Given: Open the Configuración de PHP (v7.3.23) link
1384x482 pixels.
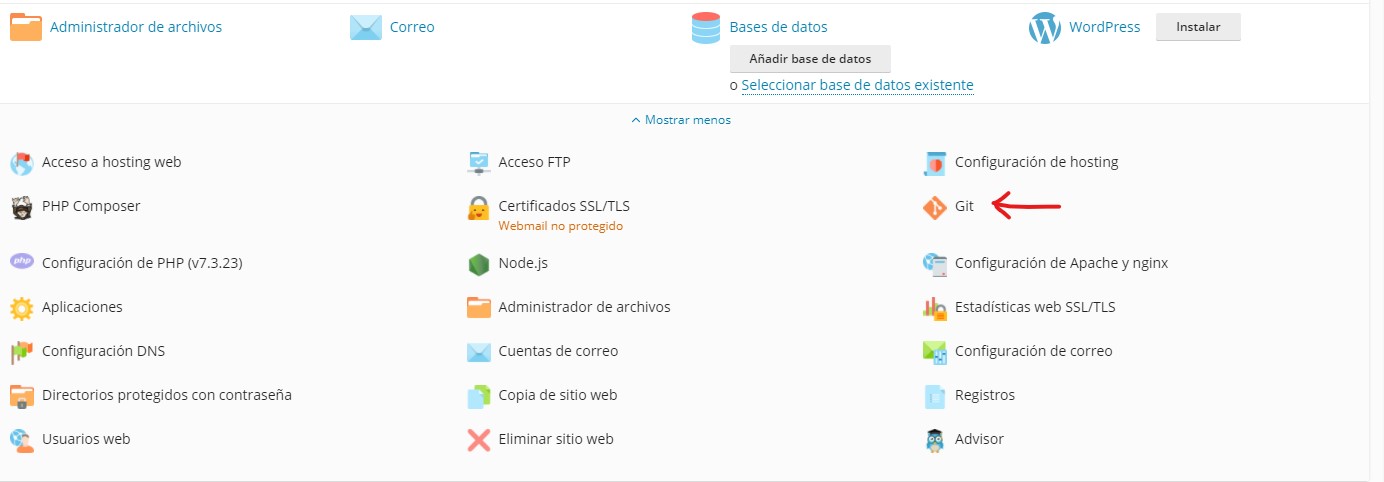Looking at the screenshot, I should click(x=142, y=264).
